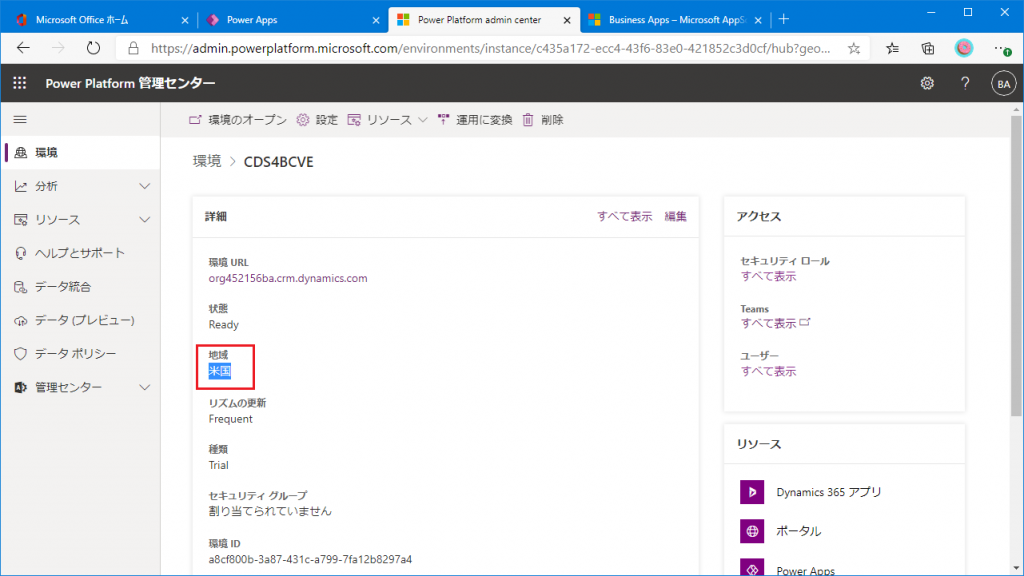1024x576 pixels.
Task: Open the browser favorites list icon
Action: (892, 48)
